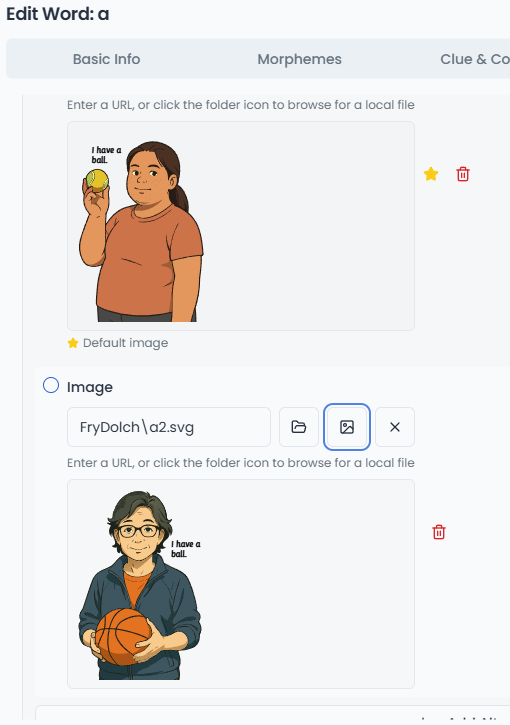Click the Edit Word: a heading
510x725 pixels.
coord(58,14)
